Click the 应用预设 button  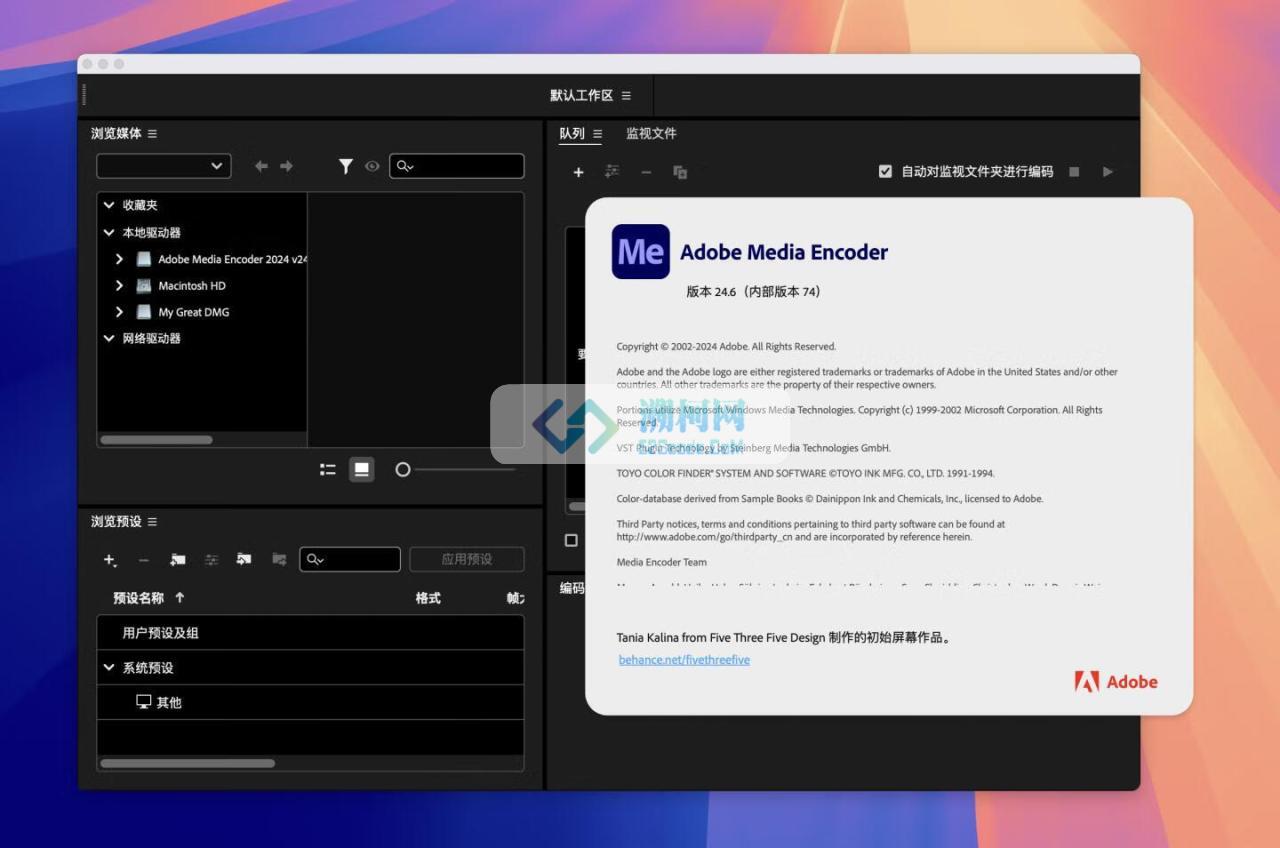[x=467, y=559]
